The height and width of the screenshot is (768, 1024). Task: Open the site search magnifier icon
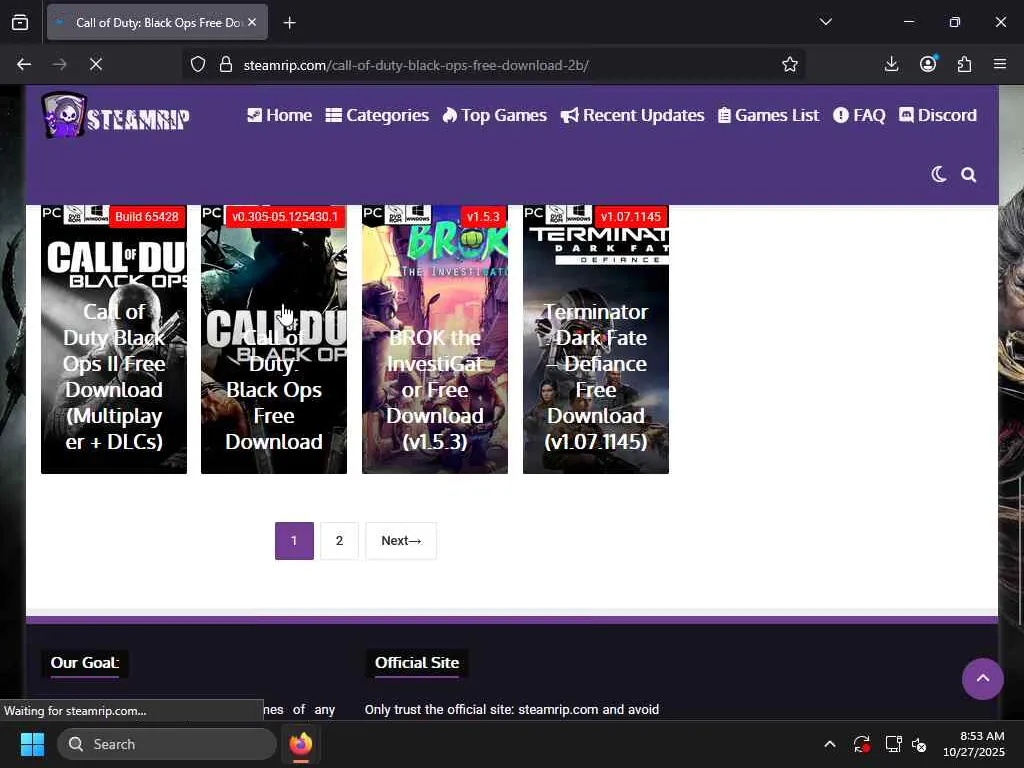(968, 174)
